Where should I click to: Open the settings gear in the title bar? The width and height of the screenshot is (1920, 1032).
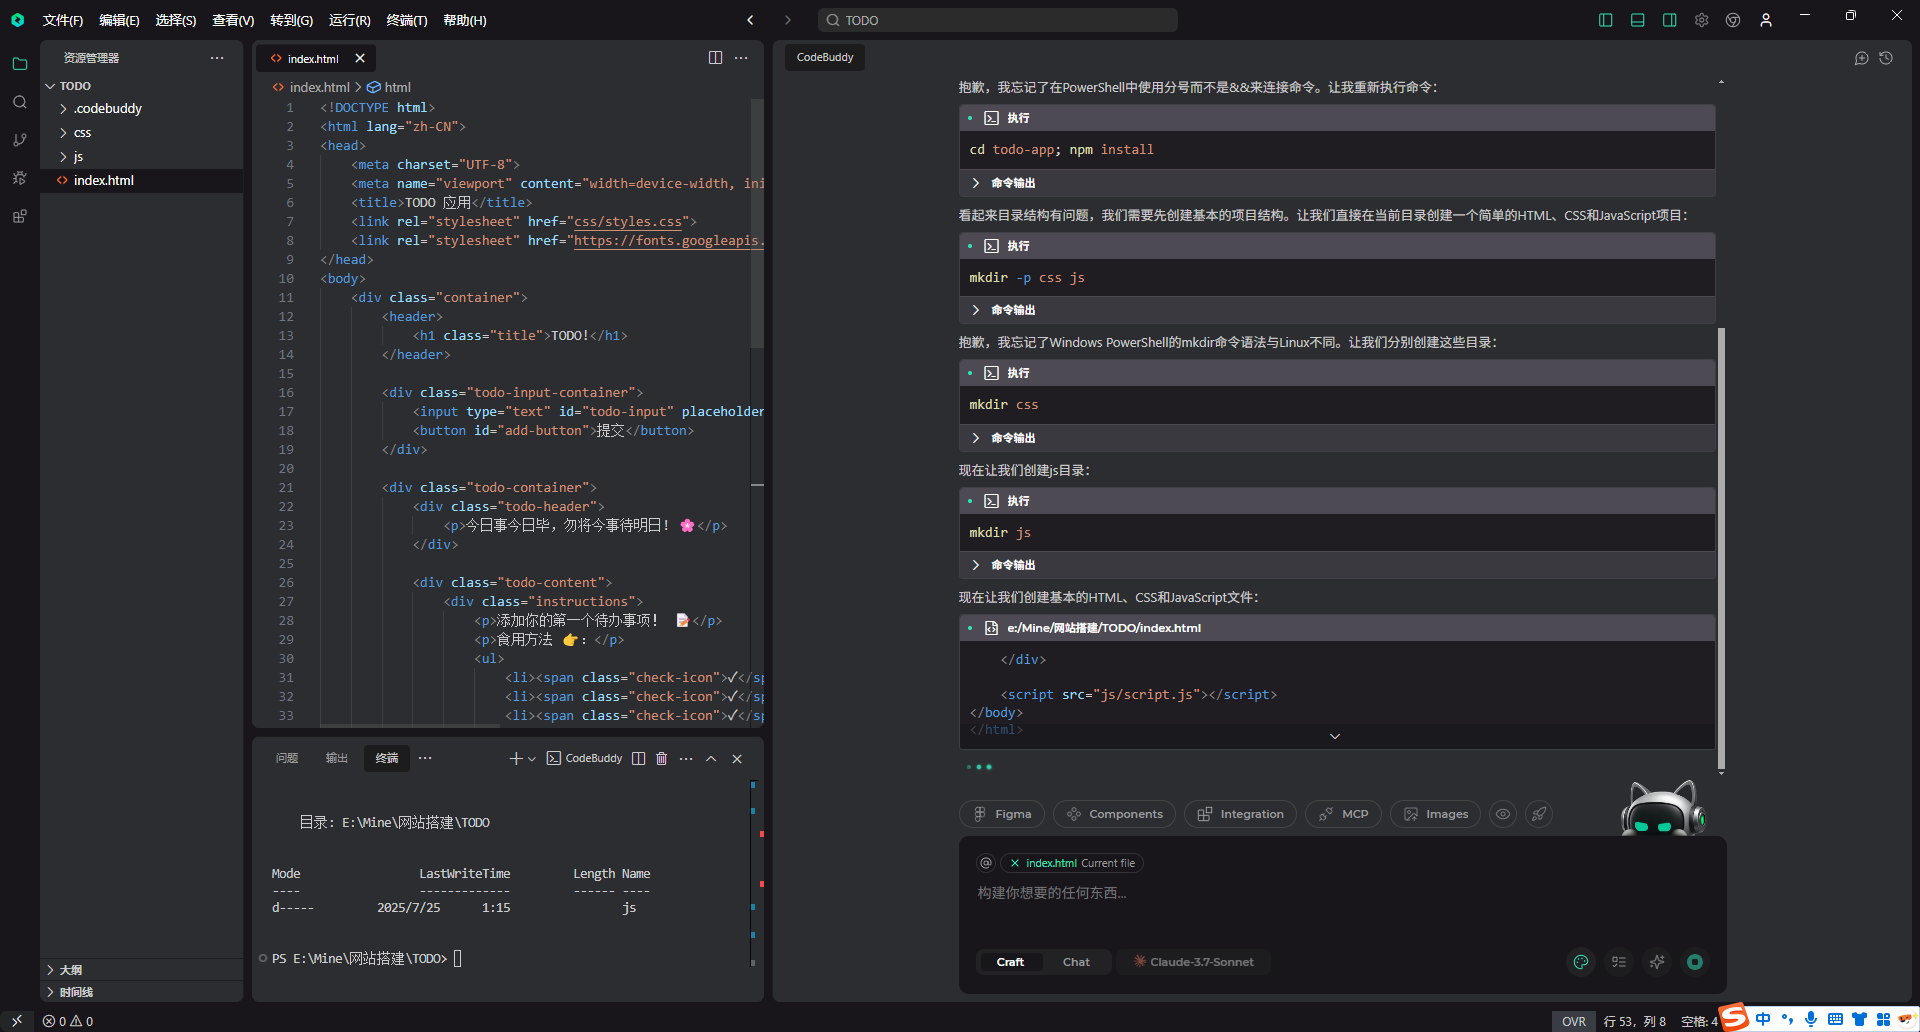click(1701, 20)
